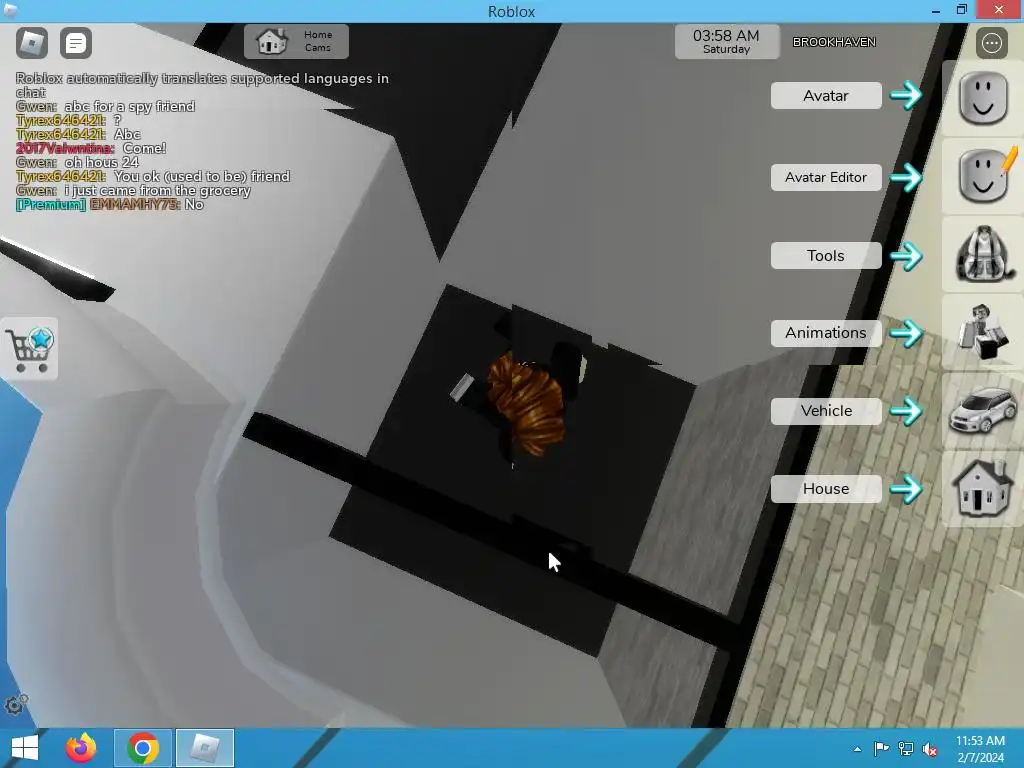
Task: Open the Action Center flag icon
Action: 881,748
